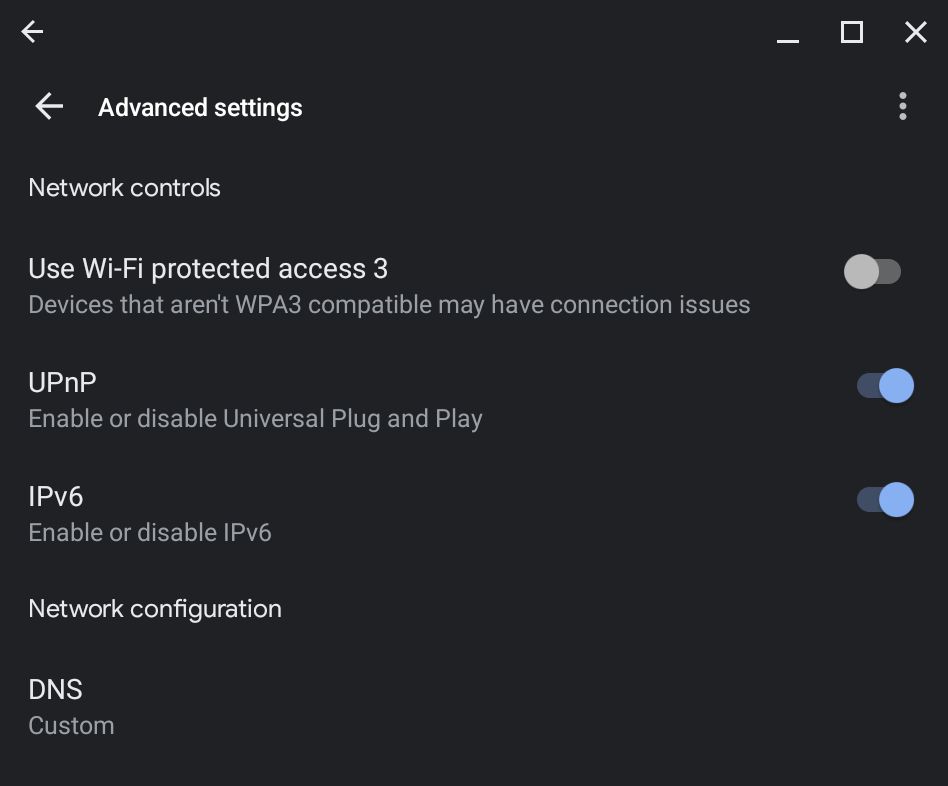Click the DNS 'Custom' value text
The image size is (948, 786).
pos(71,726)
